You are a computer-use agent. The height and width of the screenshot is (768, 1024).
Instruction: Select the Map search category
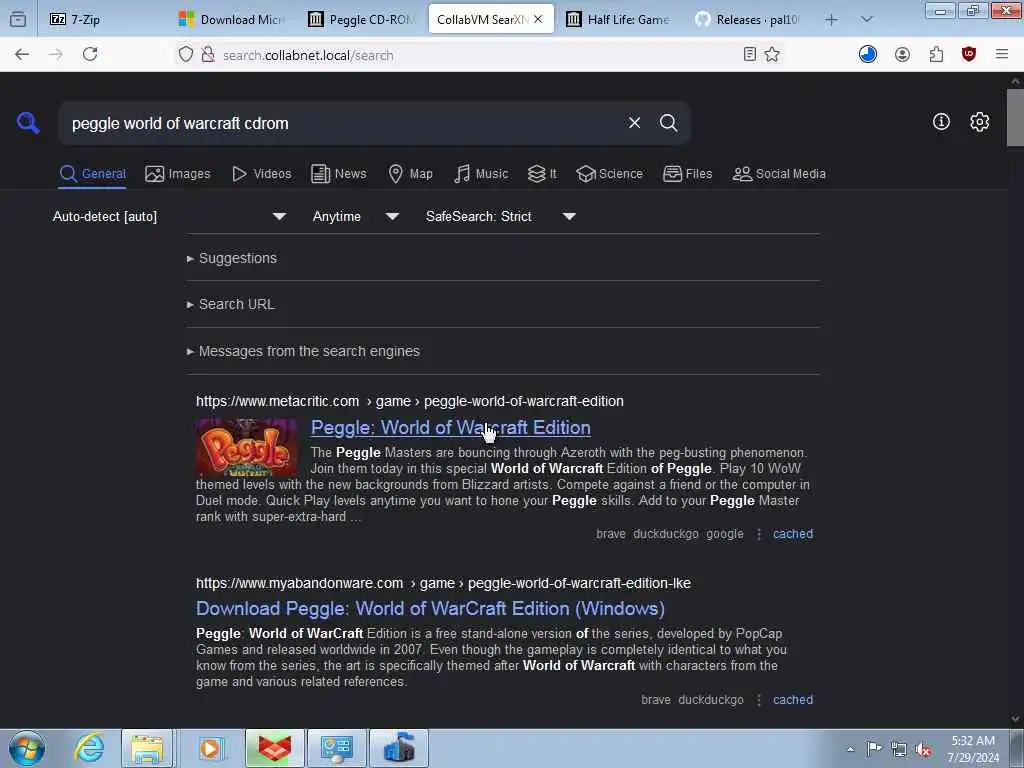point(410,174)
